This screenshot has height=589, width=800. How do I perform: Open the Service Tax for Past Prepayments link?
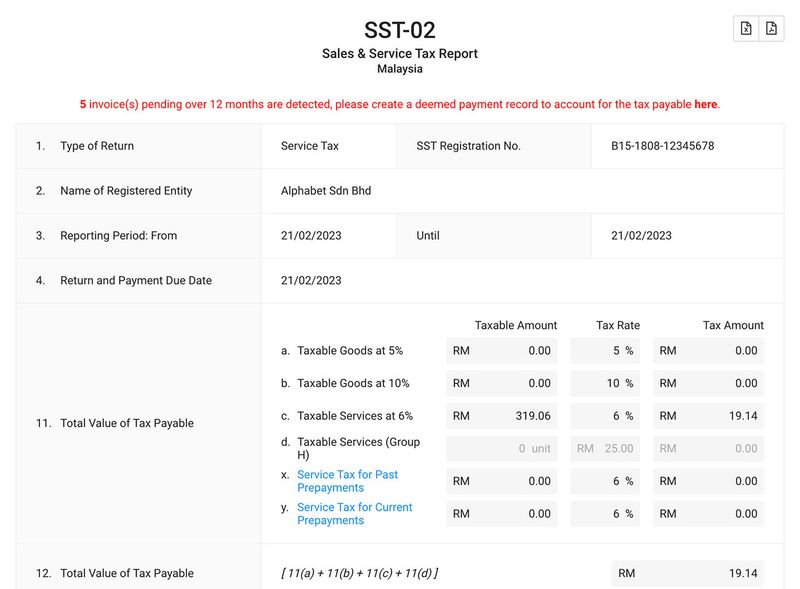[348, 481]
